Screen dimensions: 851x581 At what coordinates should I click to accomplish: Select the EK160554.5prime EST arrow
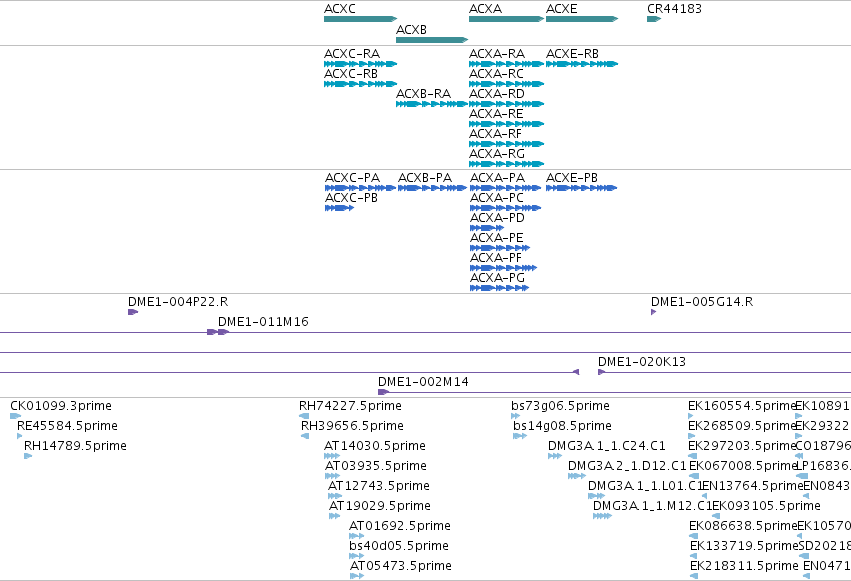tap(691, 416)
